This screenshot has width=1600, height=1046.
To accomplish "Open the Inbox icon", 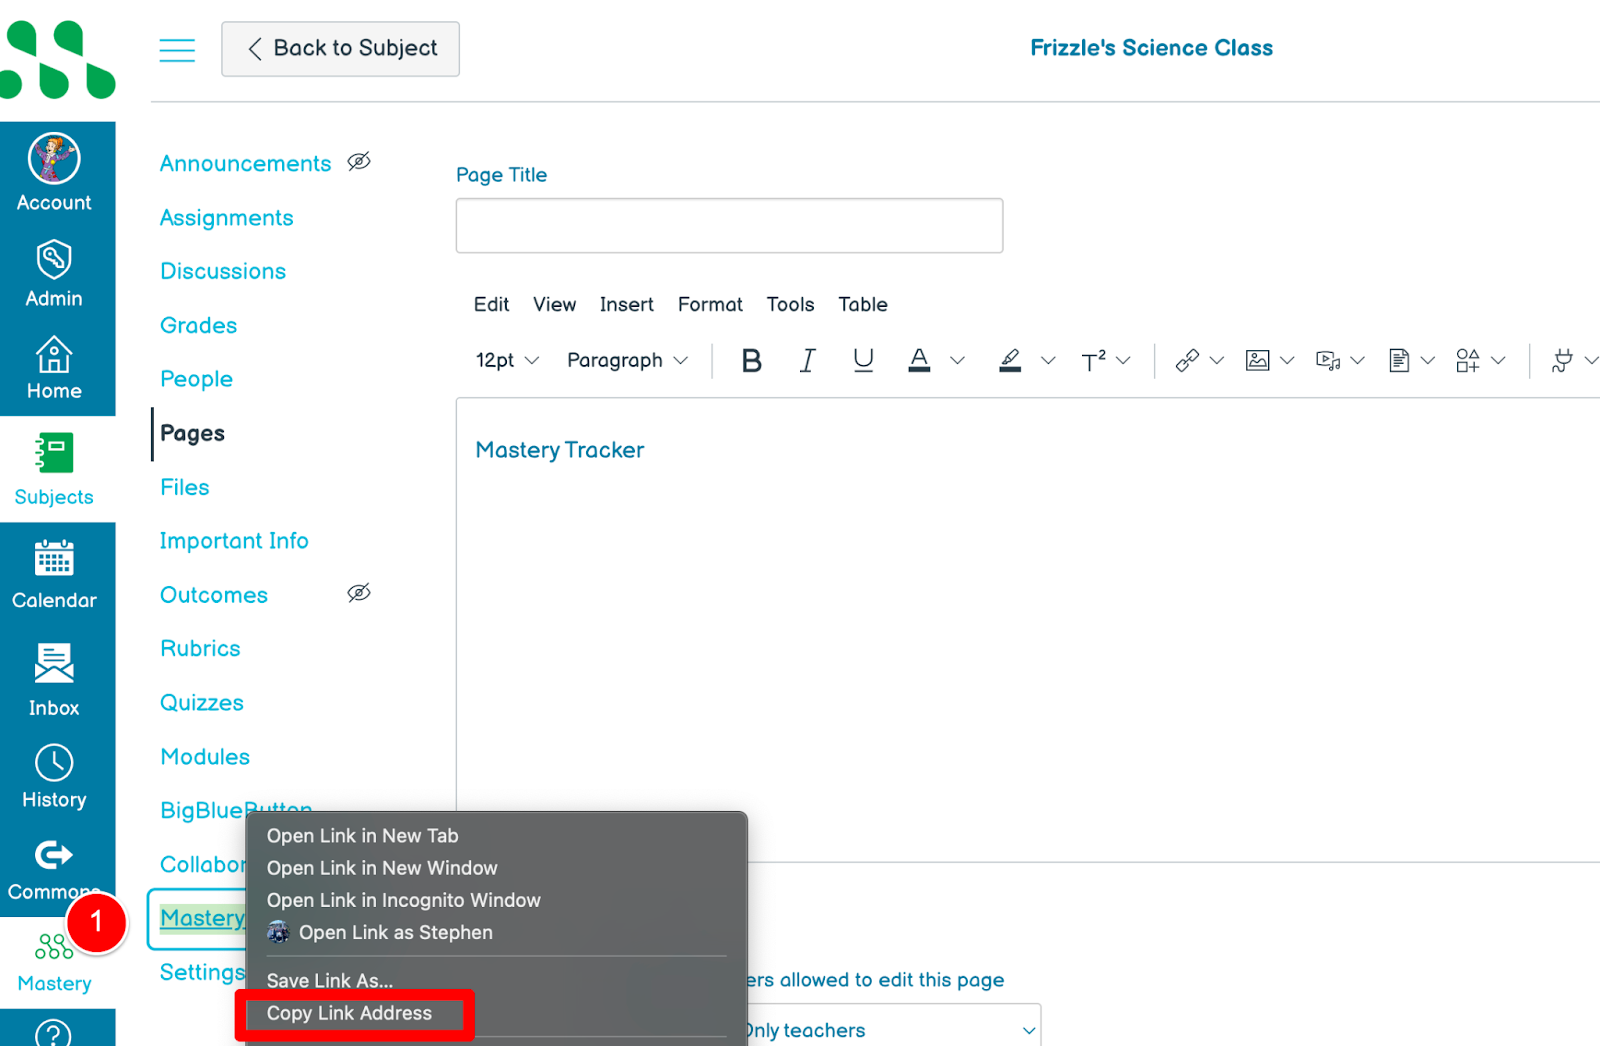I will click(x=54, y=663).
